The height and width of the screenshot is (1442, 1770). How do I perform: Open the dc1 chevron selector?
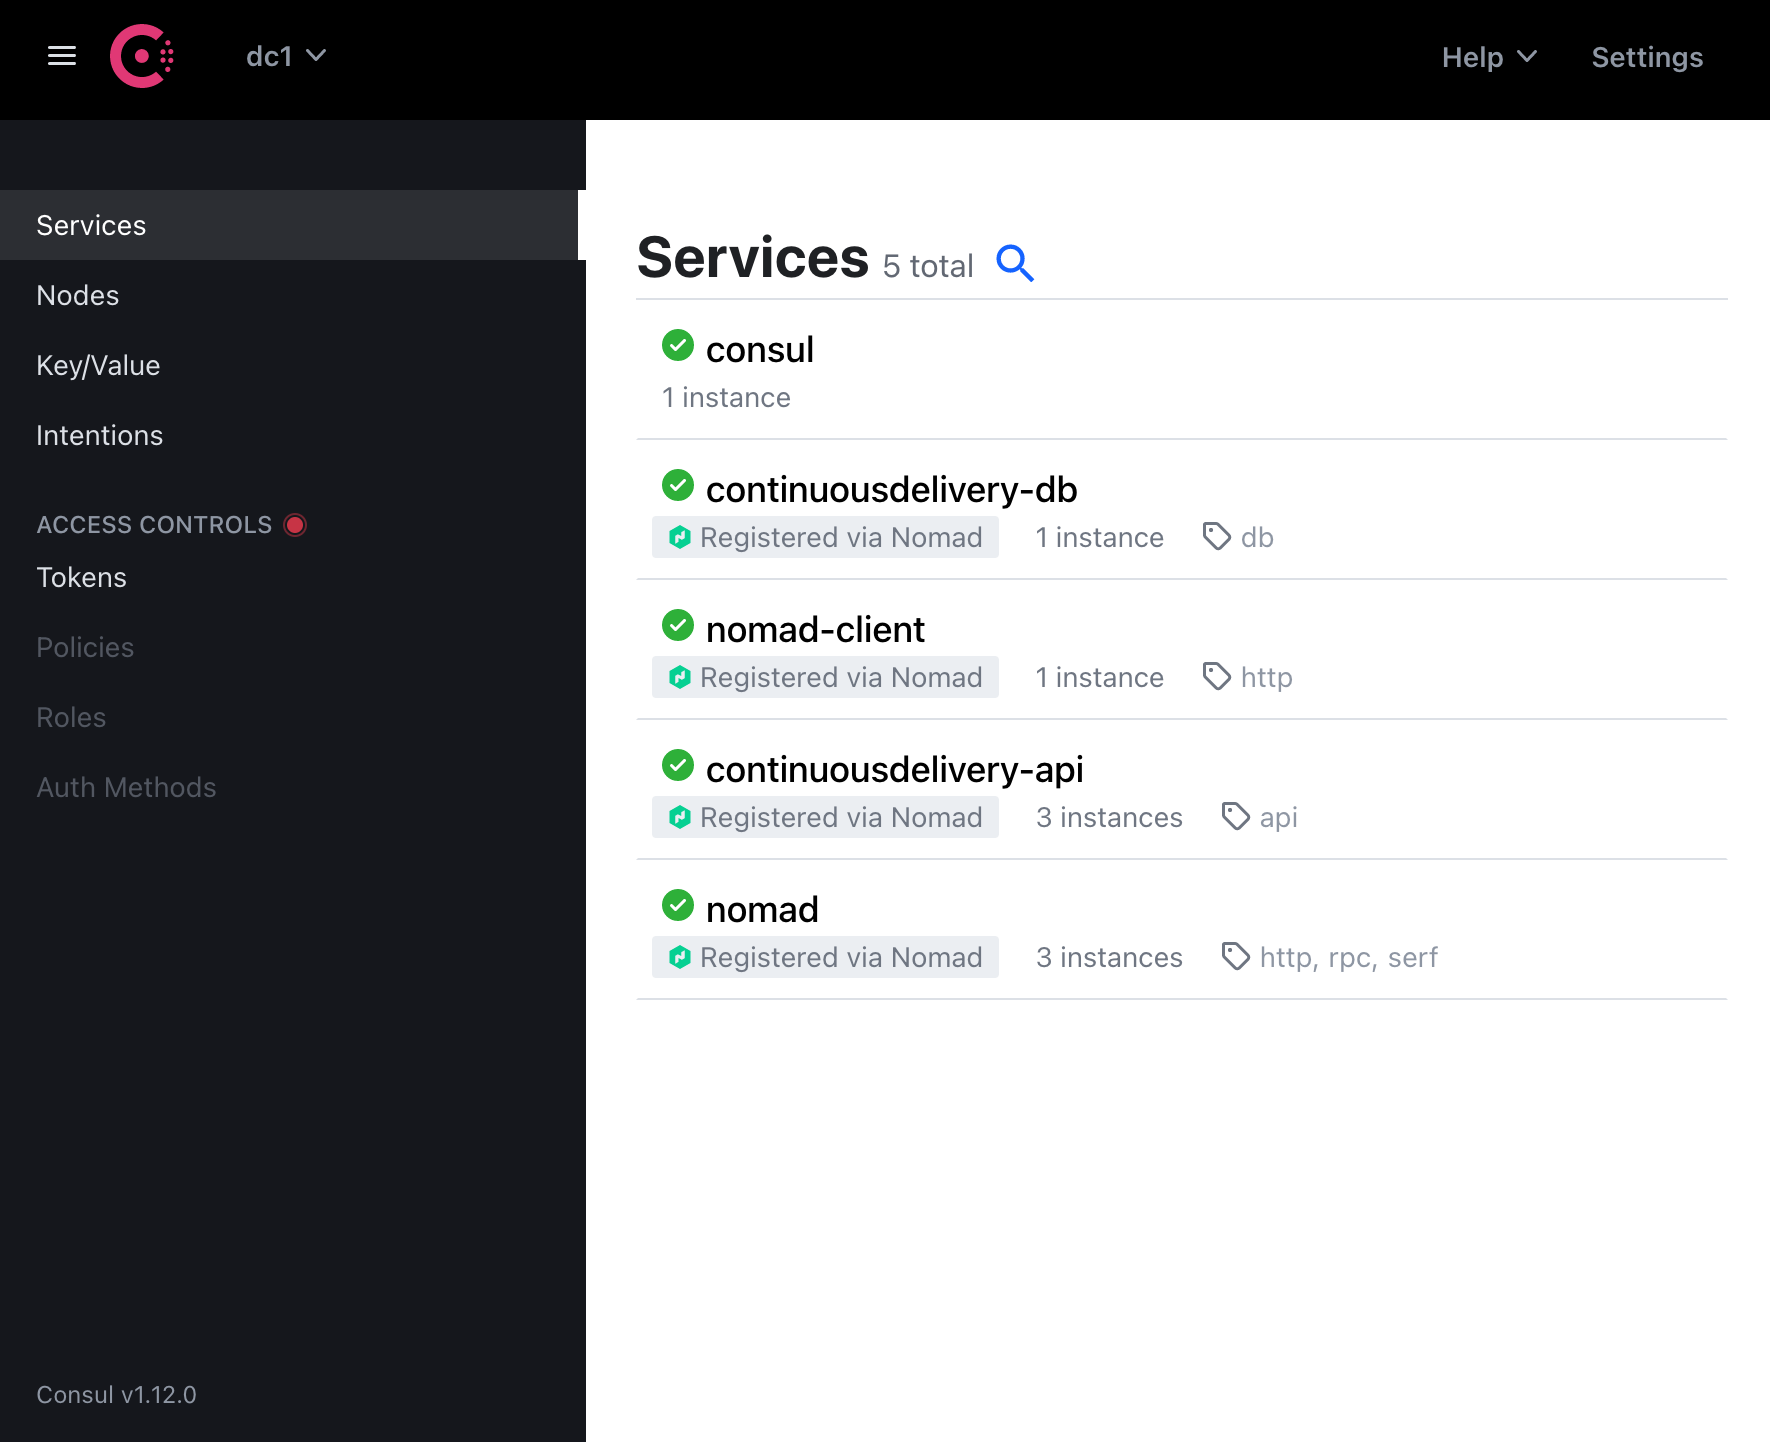[x=317, y=57]
